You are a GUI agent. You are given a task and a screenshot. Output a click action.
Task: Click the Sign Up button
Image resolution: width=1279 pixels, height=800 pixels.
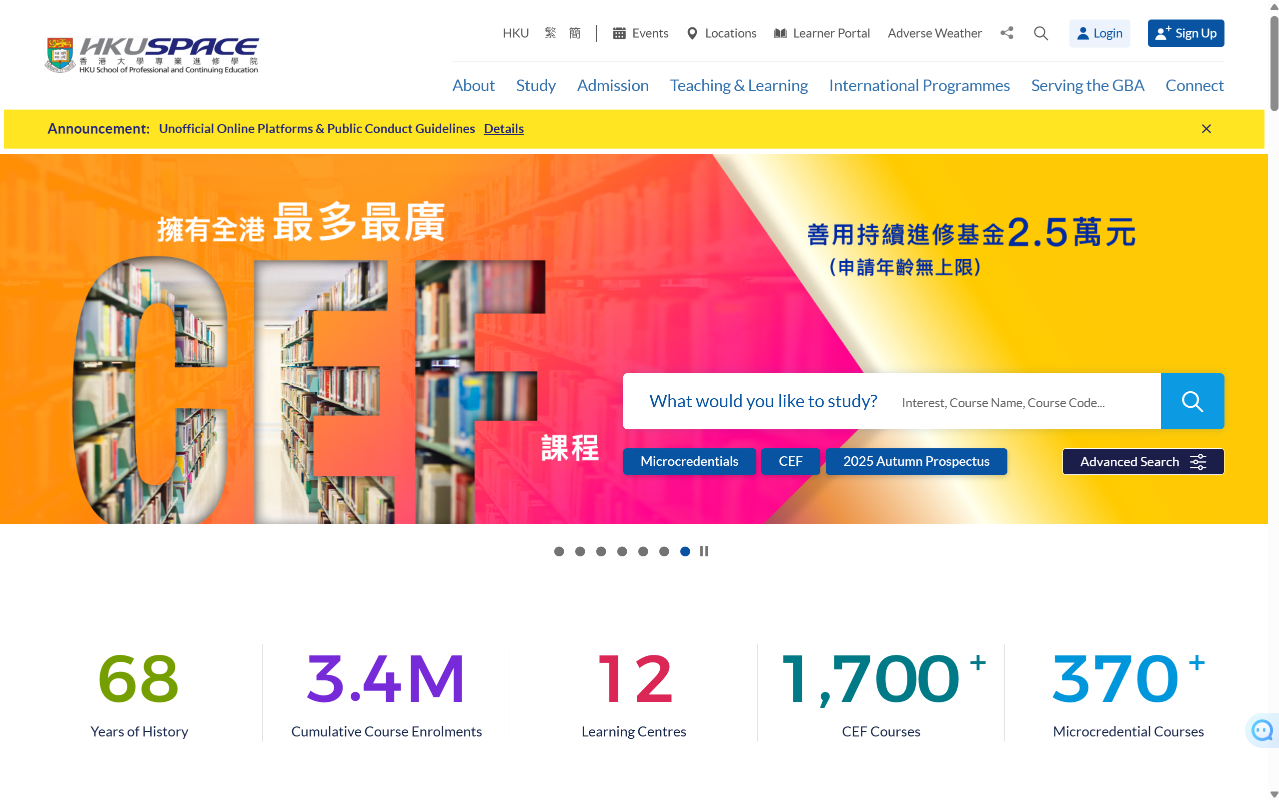pyautogui.click(x=1185, y=33)
